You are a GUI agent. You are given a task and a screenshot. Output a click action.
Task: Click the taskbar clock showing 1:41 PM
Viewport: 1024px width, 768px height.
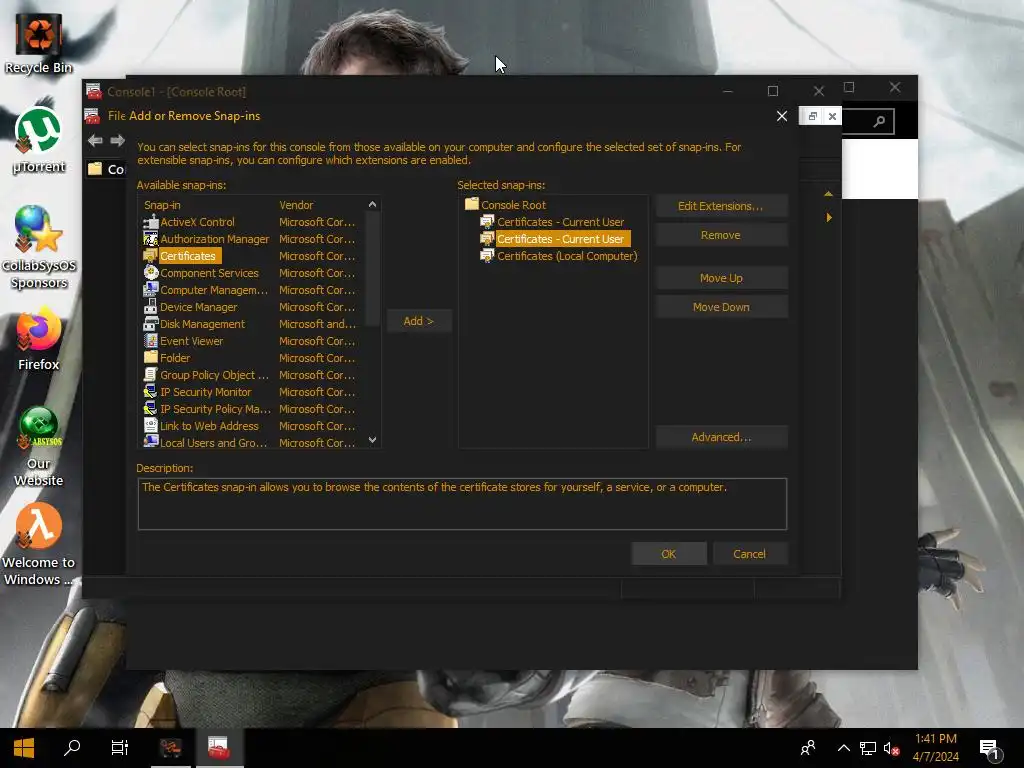tap(936, 748)
